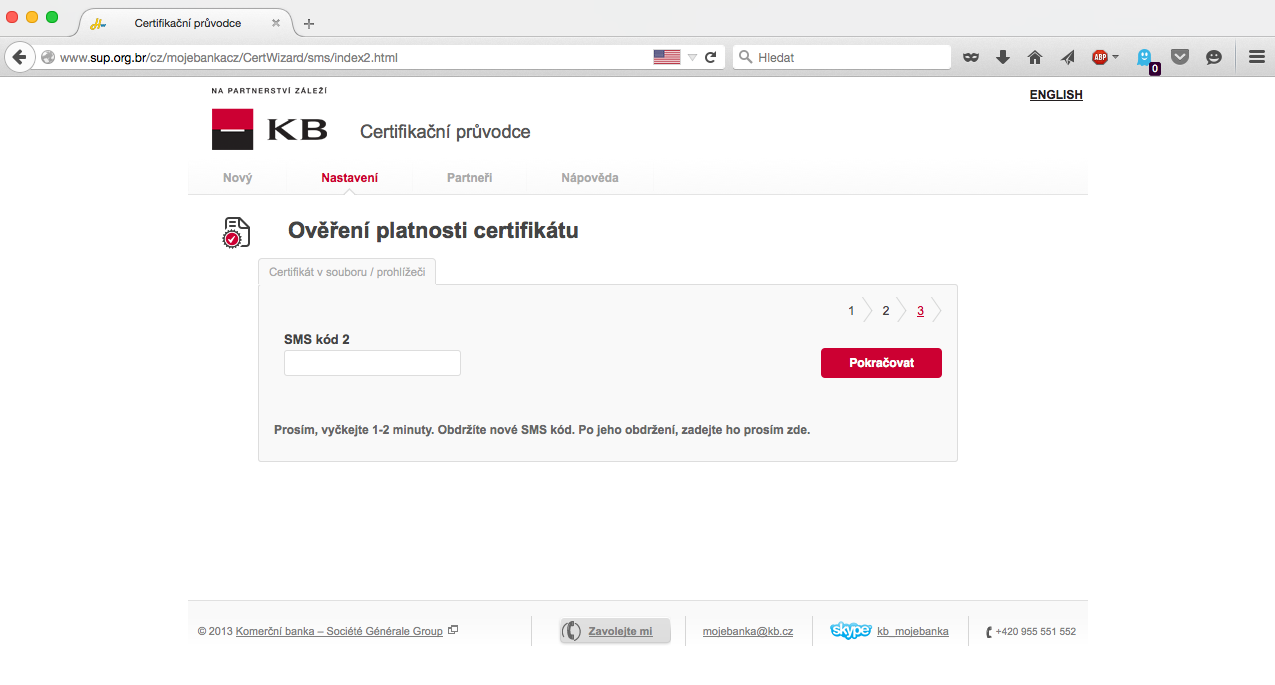Click the URL address bar

(350, 57)
